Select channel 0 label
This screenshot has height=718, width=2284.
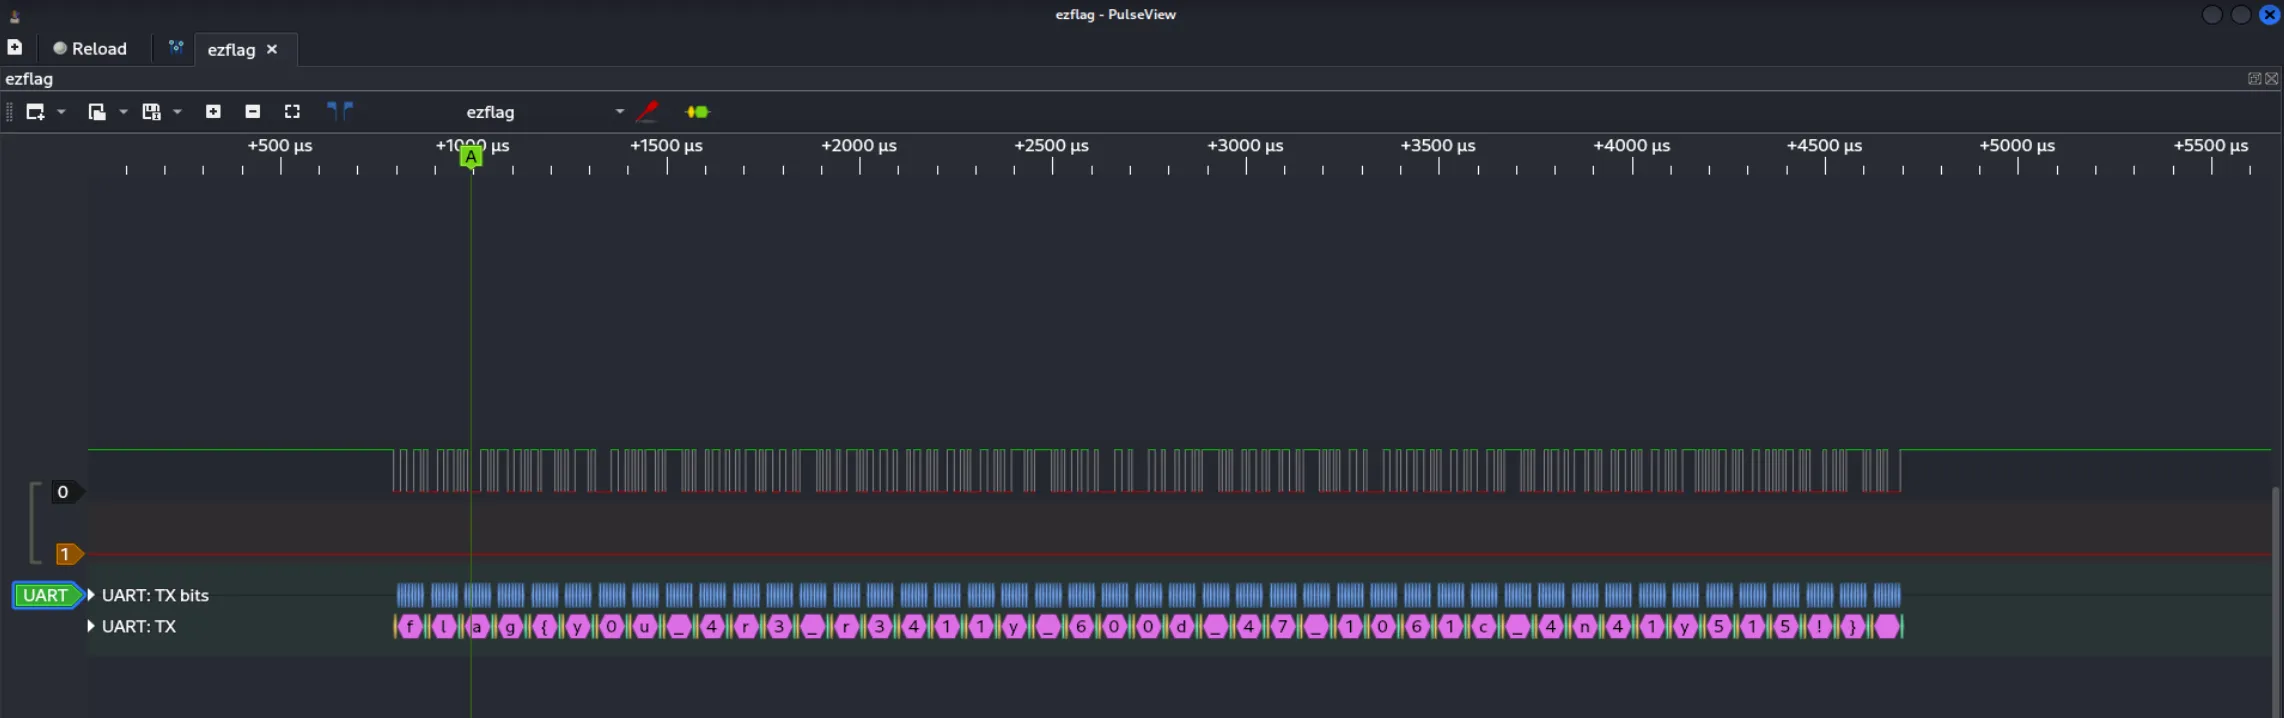(67, 492)
